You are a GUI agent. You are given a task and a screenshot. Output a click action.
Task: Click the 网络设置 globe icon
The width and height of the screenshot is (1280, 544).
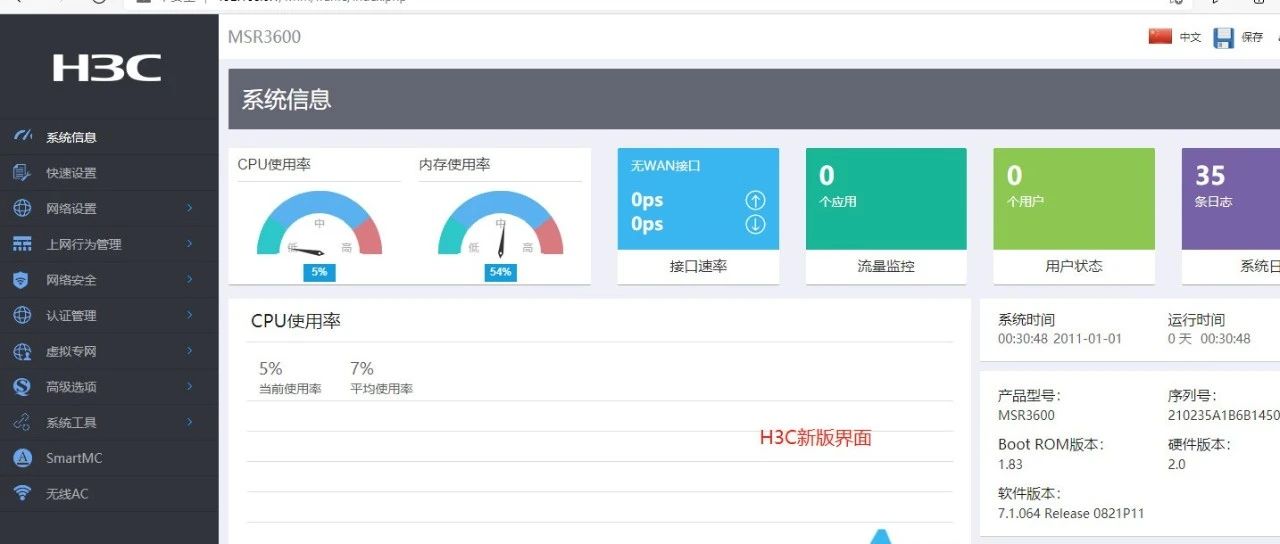[22, 208]
